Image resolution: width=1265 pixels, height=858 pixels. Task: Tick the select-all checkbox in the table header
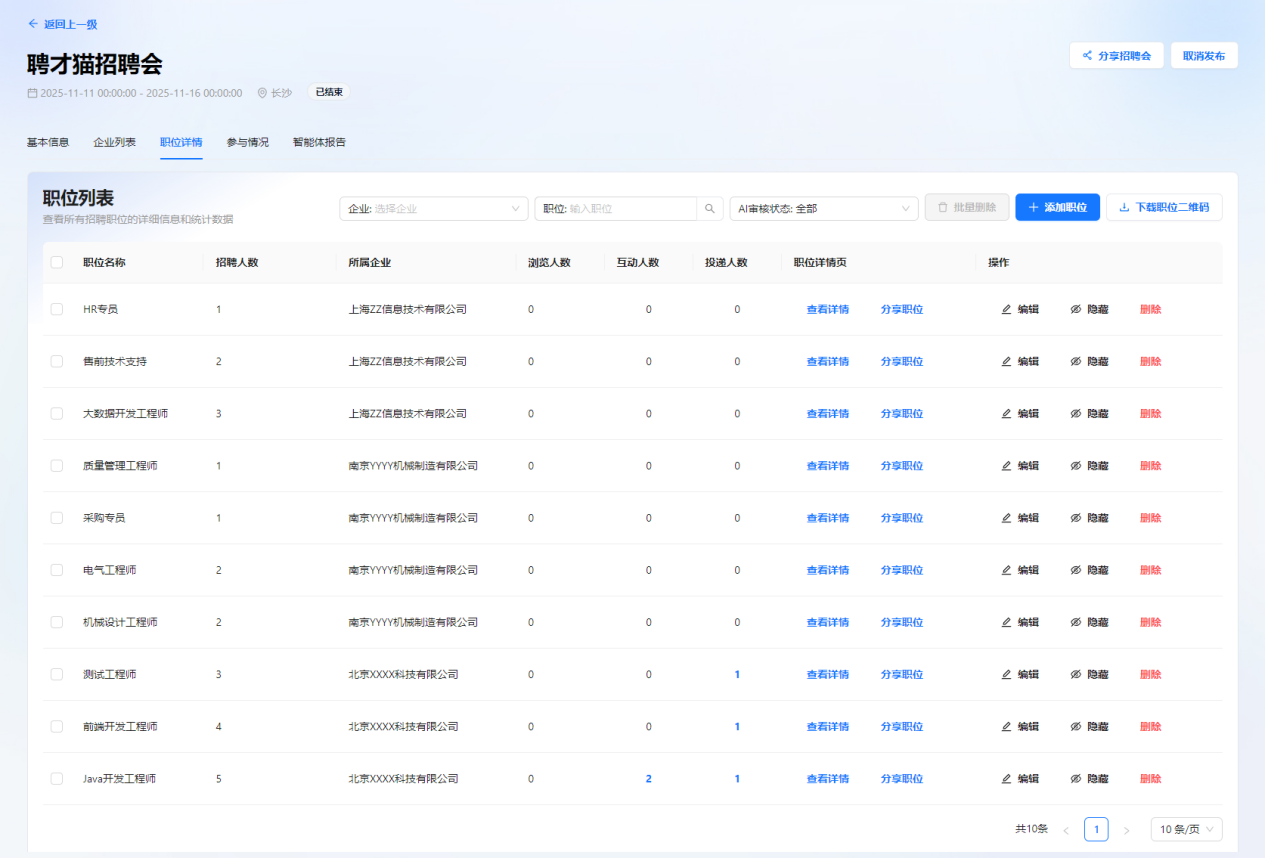(57, 263)
